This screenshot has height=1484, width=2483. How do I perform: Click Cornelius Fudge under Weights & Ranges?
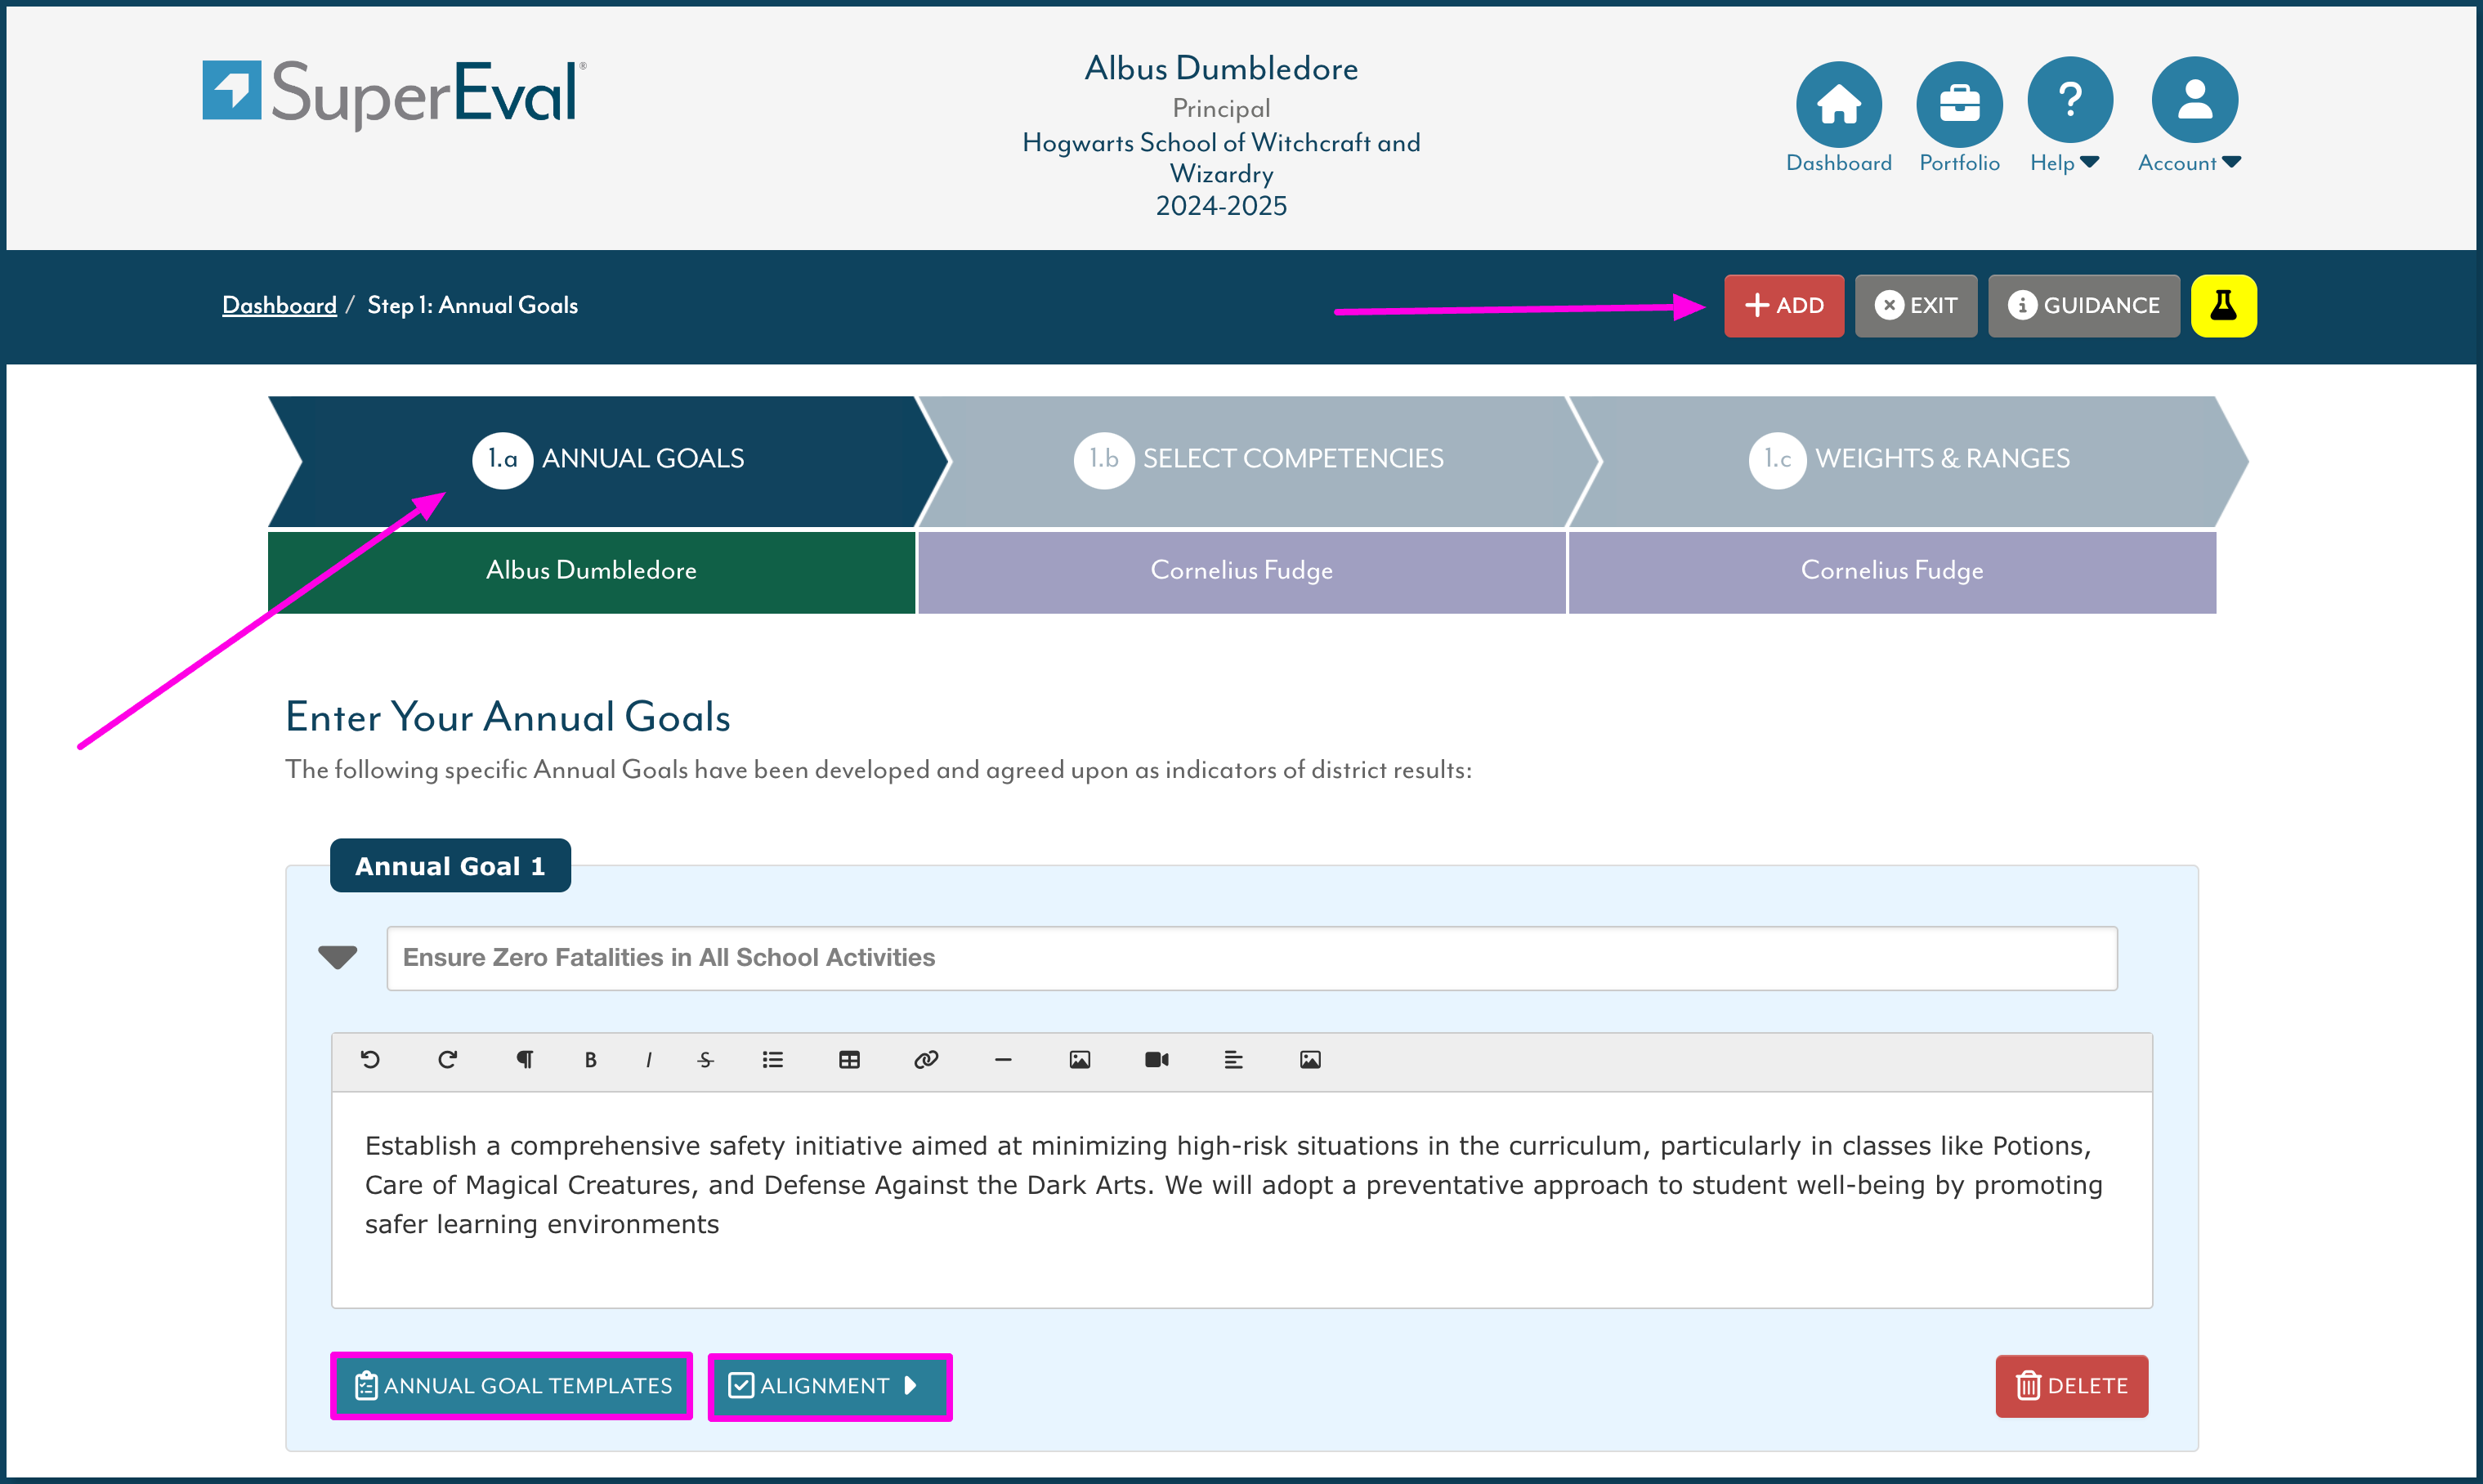pyautogui.click(x=1892, y=571)
